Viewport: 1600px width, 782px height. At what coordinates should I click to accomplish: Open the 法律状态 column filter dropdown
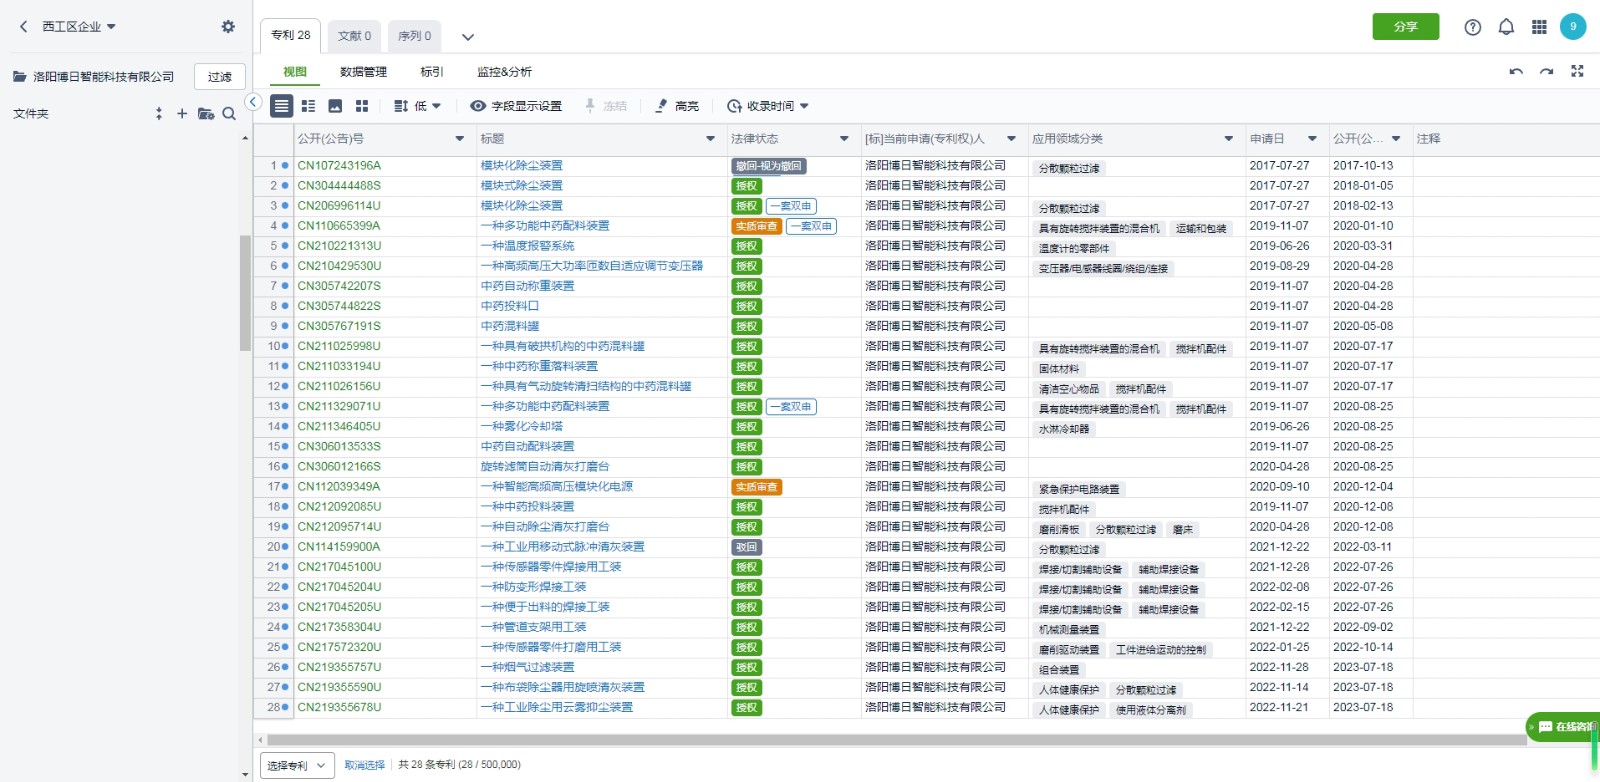(x=844, y=139)
